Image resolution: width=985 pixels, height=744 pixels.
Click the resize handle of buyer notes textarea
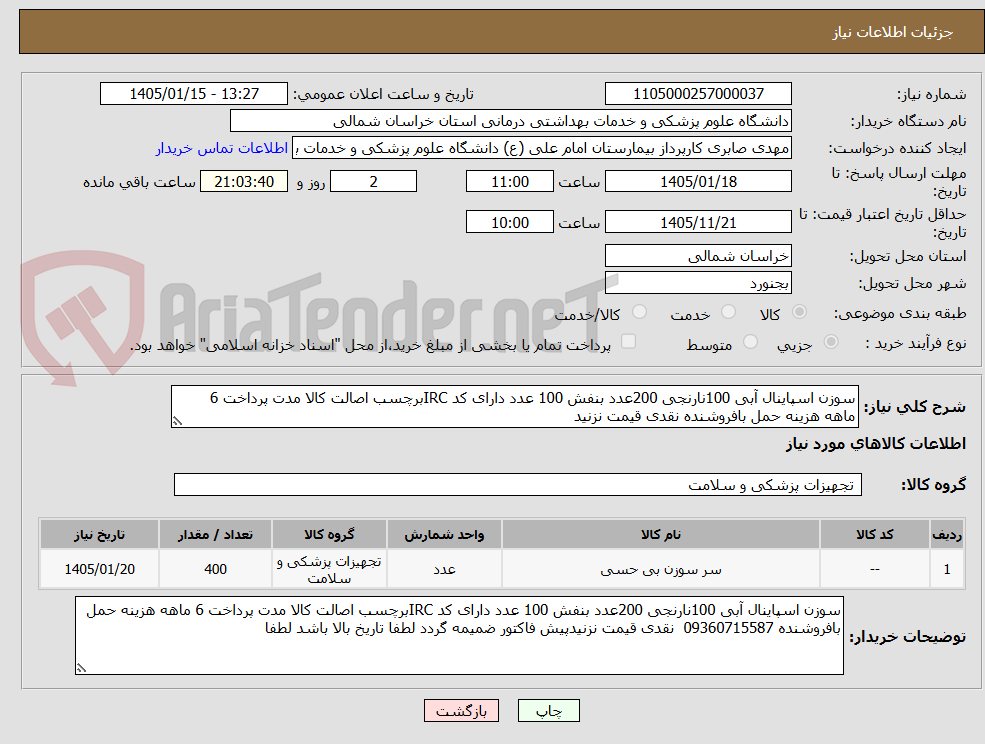81,669
